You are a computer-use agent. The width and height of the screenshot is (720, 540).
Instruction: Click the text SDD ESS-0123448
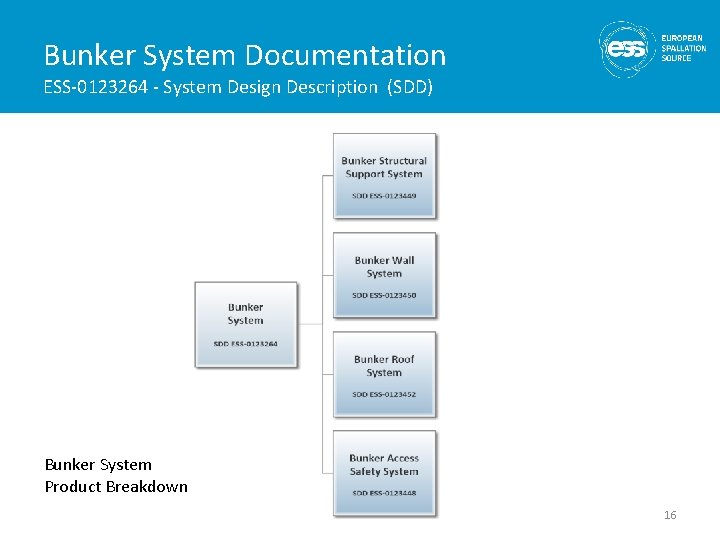384,493
